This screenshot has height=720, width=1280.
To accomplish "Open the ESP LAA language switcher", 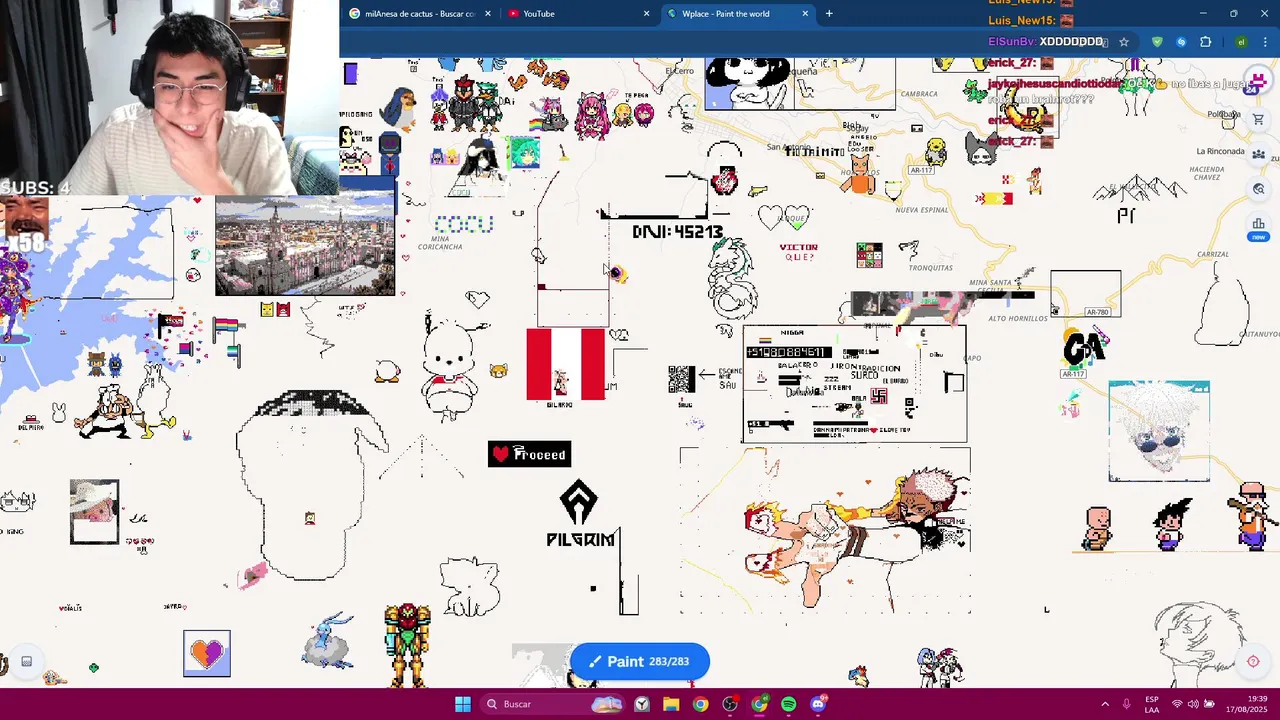I will (x=1152, y=704).
